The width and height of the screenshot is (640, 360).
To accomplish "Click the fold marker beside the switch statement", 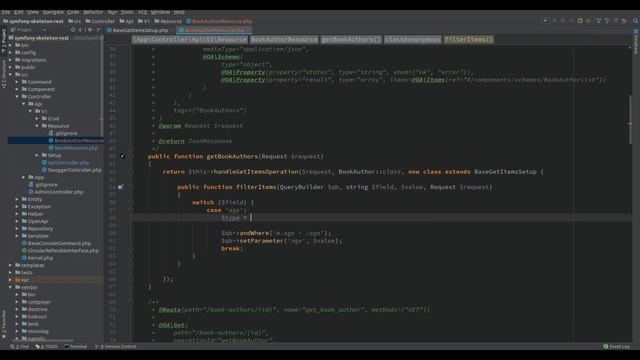I will tap(131, 203).
